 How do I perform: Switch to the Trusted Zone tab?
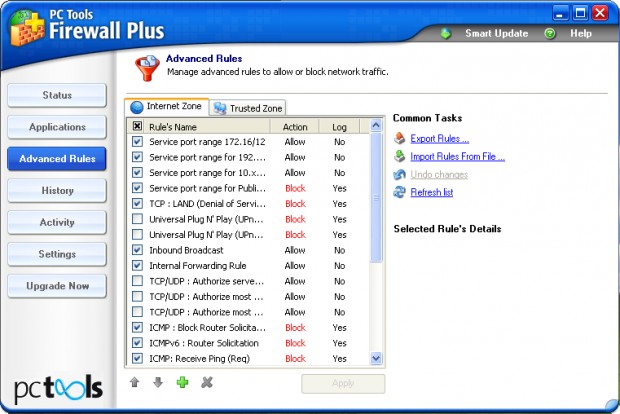248,108
